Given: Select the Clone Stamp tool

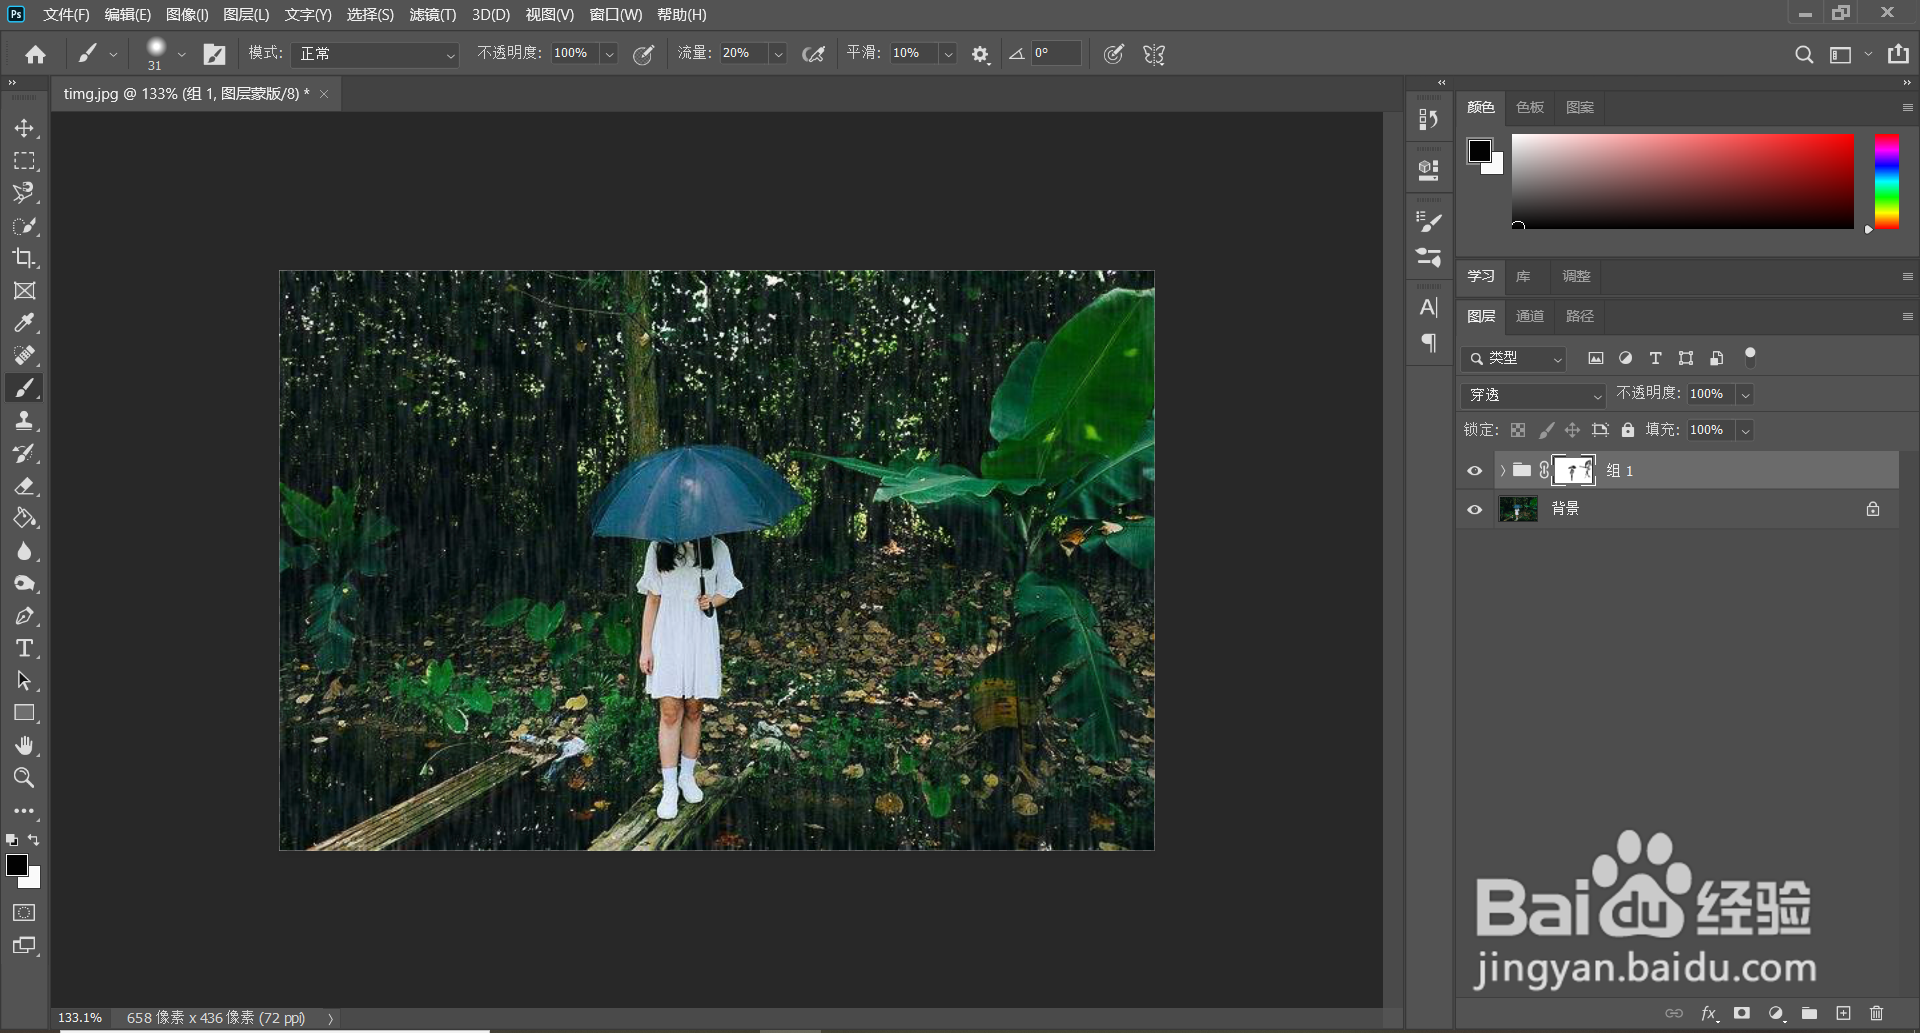Looking at the screenshot, I should click(24, 421).
